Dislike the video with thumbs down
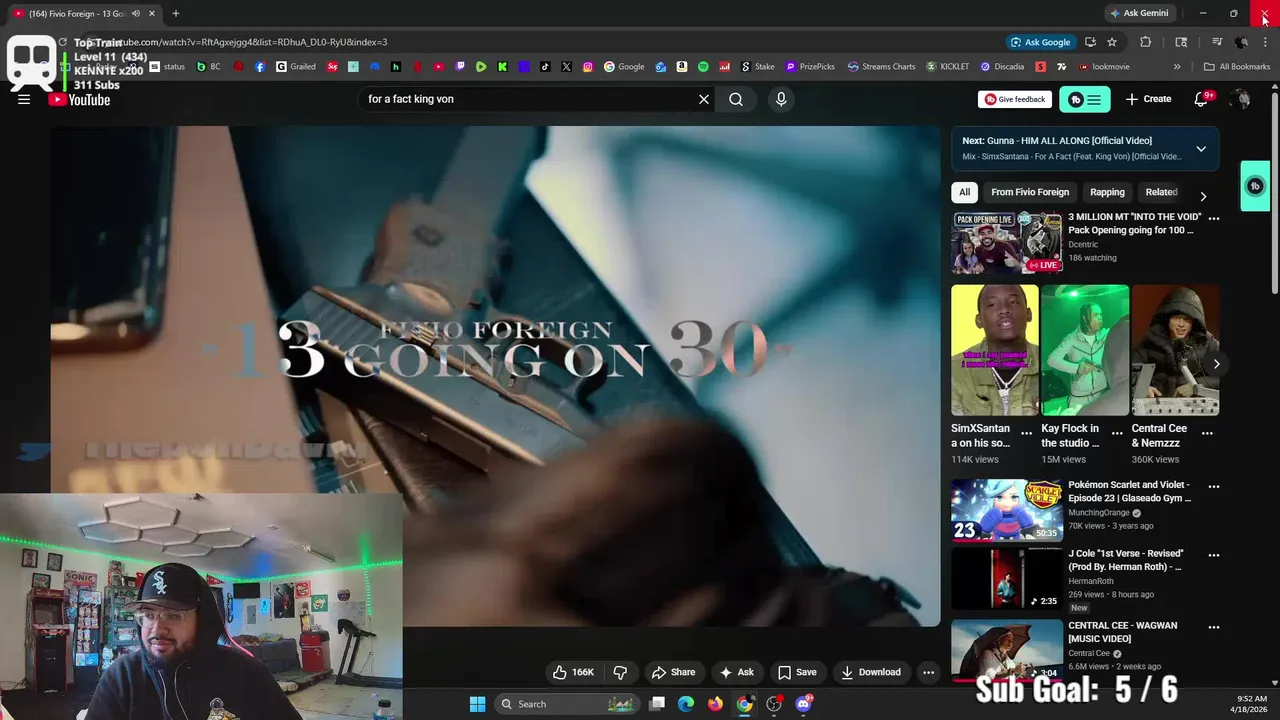 pyautogui.click(x=620, y=672)
